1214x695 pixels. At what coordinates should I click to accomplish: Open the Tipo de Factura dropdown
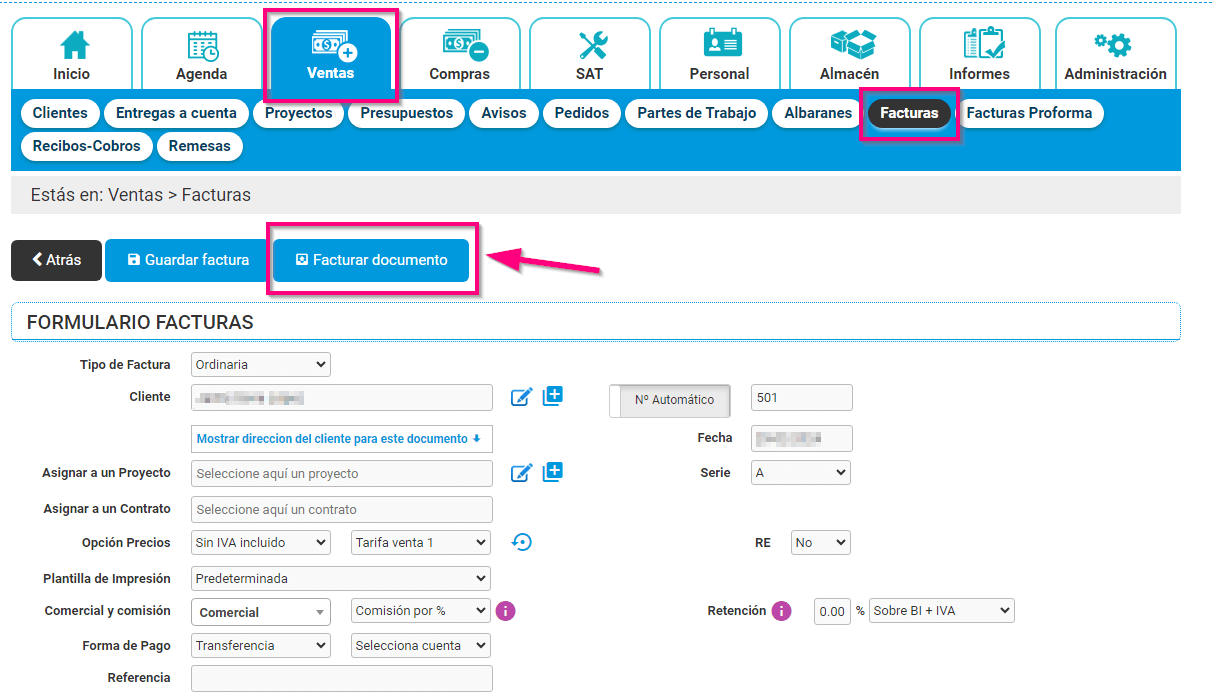(260, 365)
